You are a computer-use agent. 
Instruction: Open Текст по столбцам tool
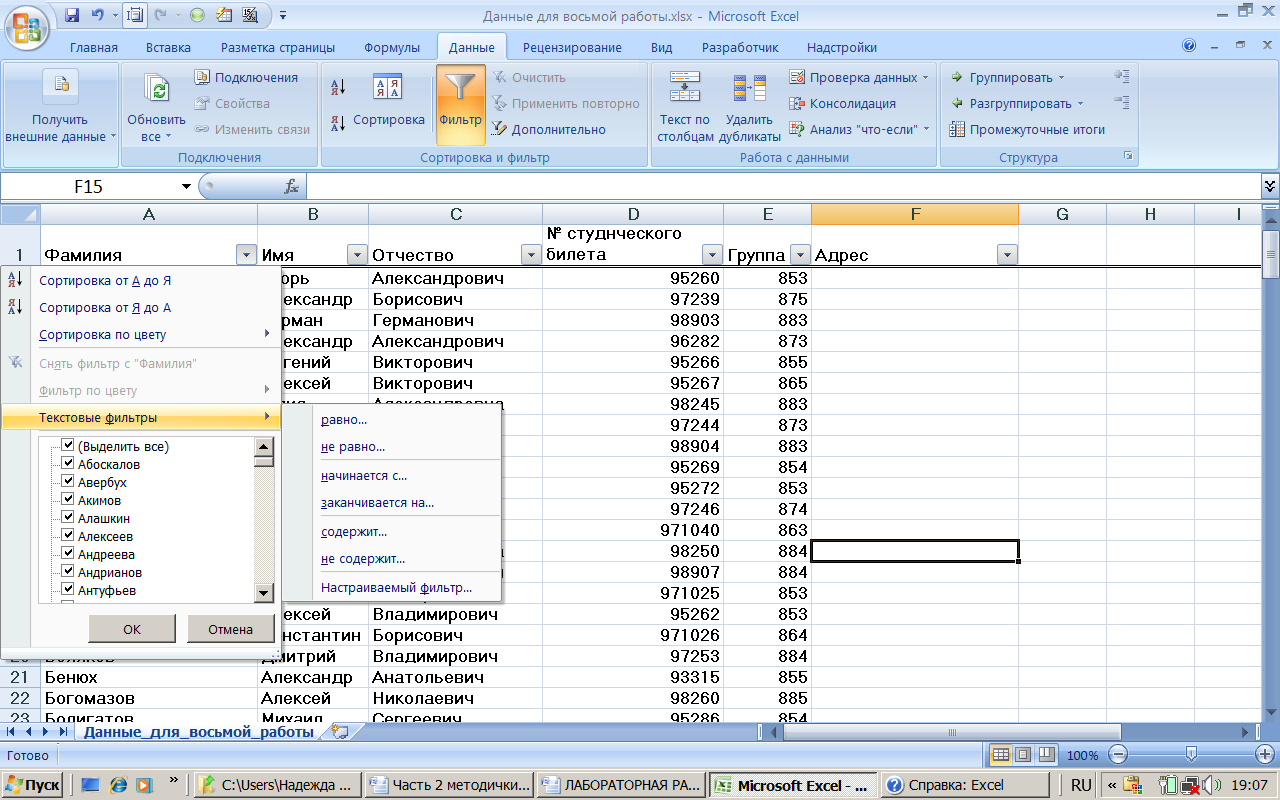point(685,107)
